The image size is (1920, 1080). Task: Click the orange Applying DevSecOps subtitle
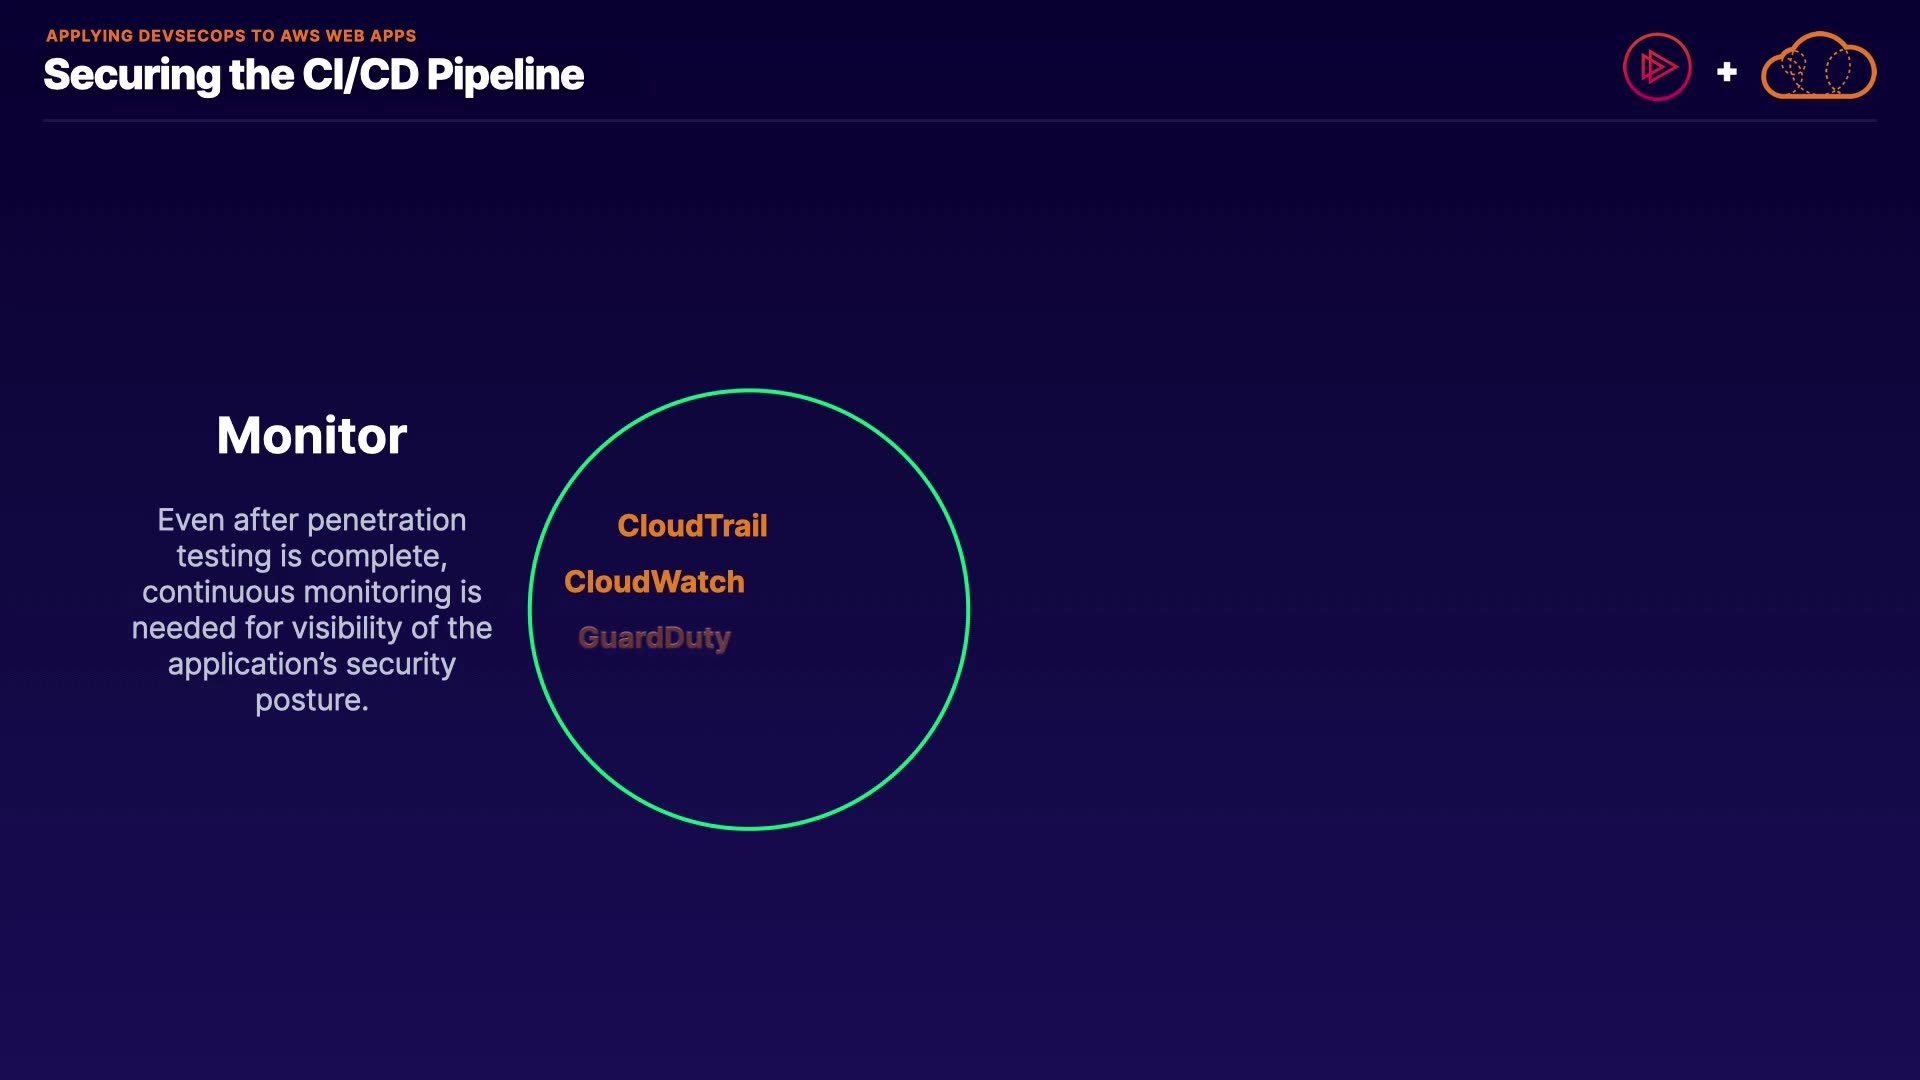(x=231, y=36)
